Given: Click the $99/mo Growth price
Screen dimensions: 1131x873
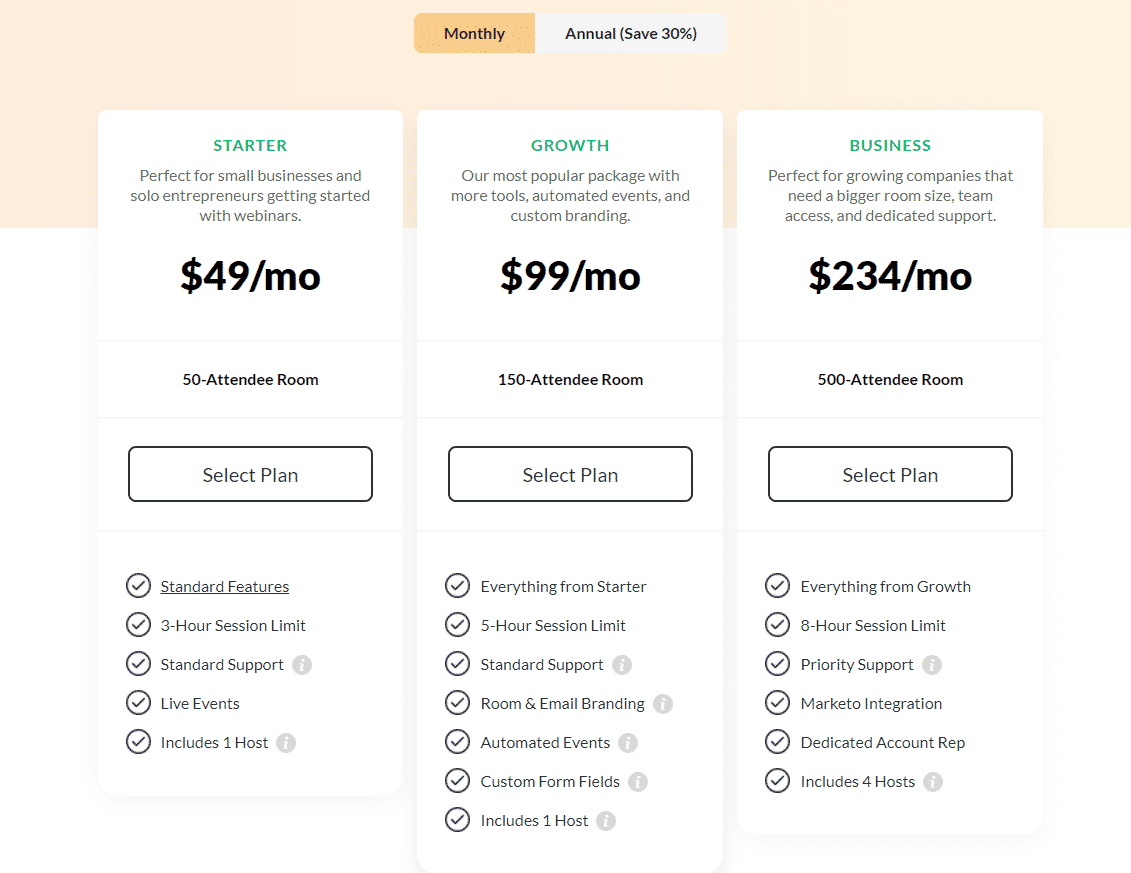Looking at the screenshot, I should pos(571,276).
